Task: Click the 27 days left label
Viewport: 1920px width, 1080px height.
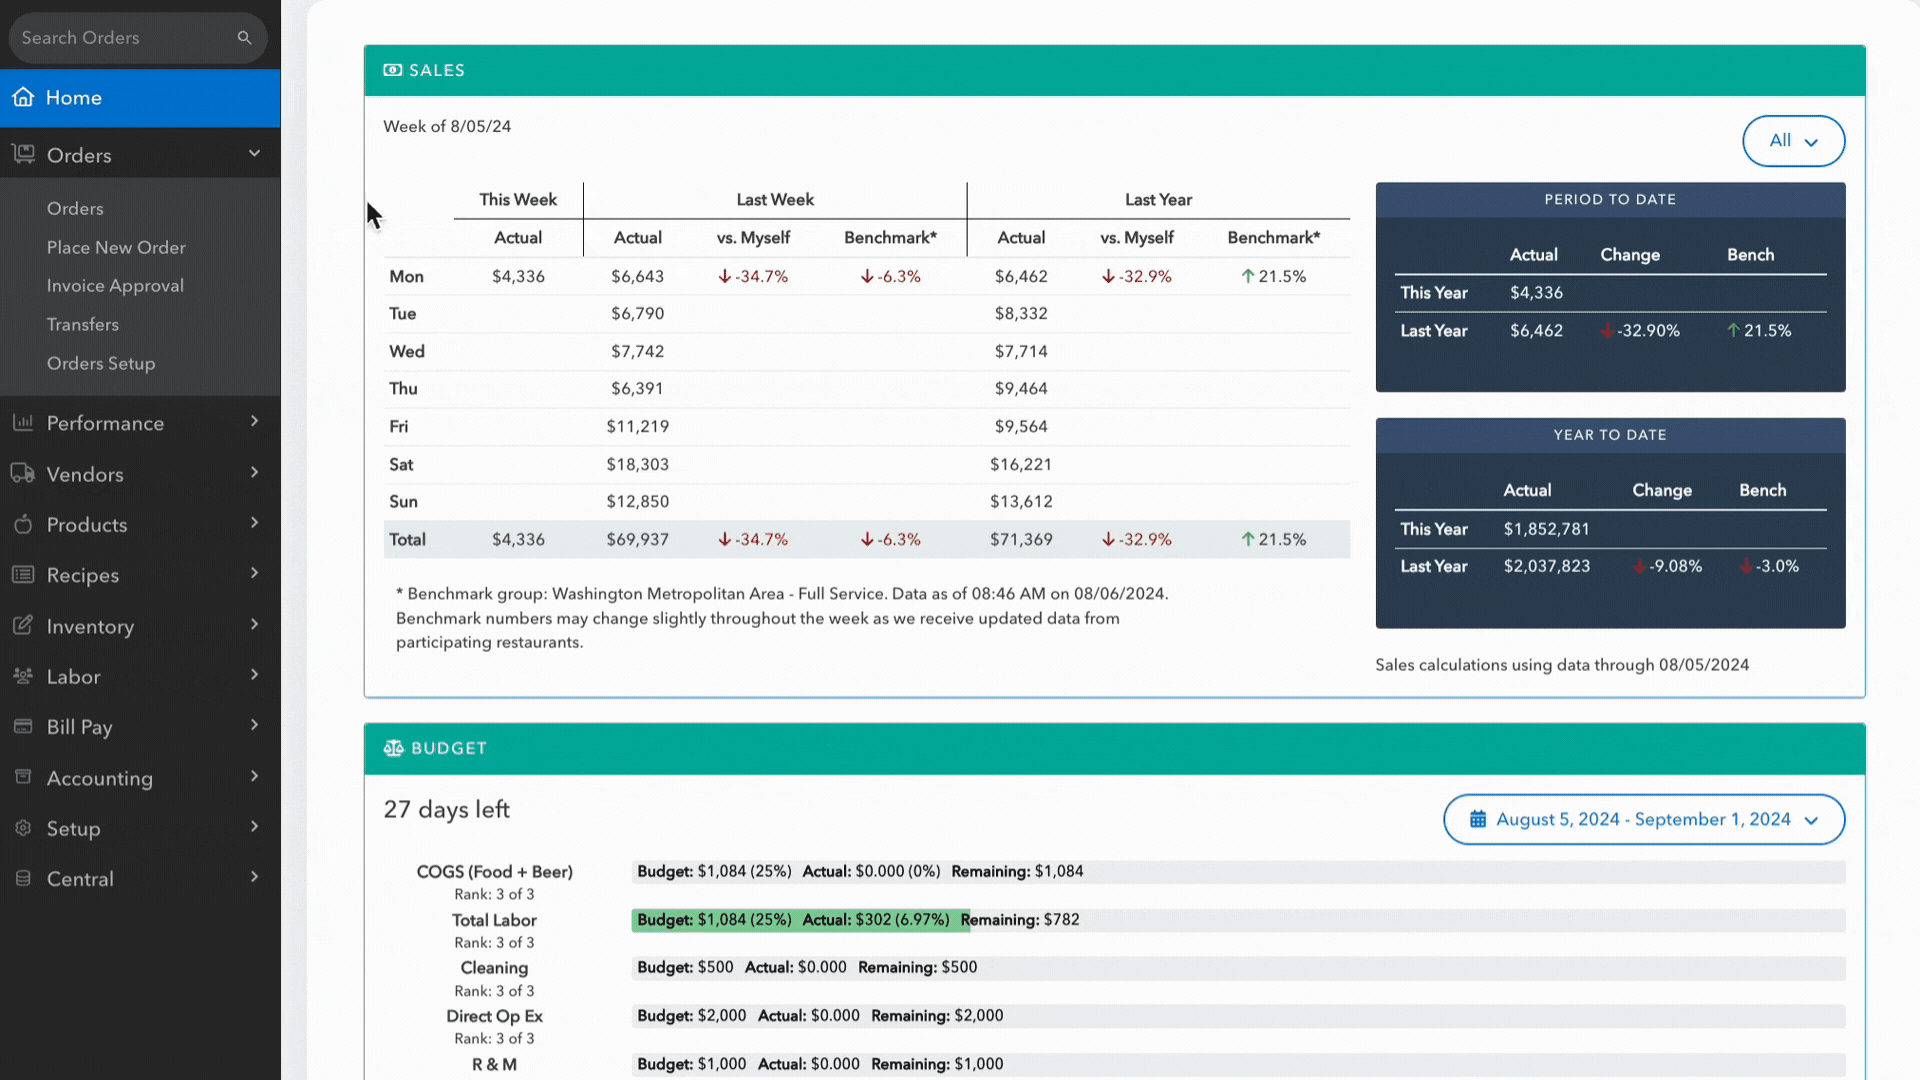Action: (x=447, y=809)
